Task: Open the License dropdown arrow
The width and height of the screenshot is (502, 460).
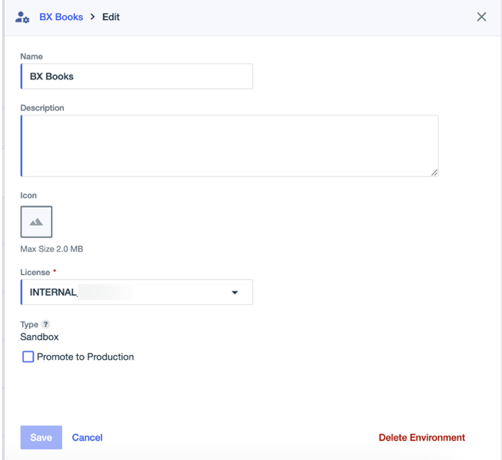Action: (x=235, y=292)
